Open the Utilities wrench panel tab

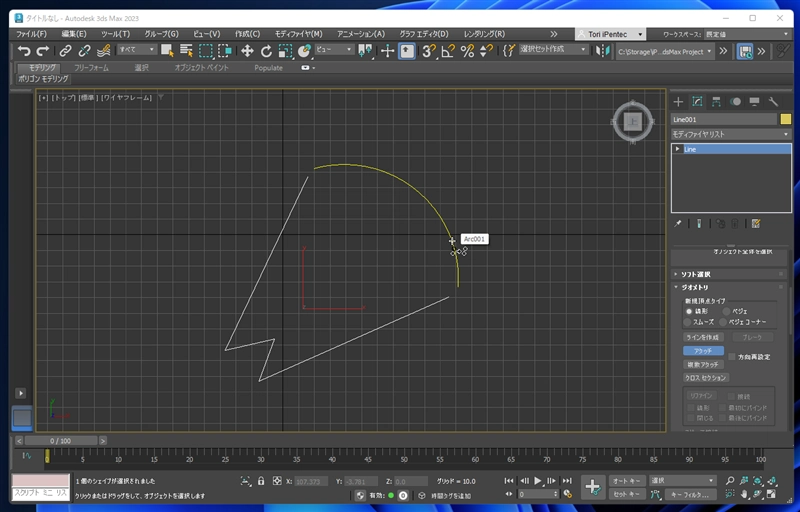click(x=774, y=101)
